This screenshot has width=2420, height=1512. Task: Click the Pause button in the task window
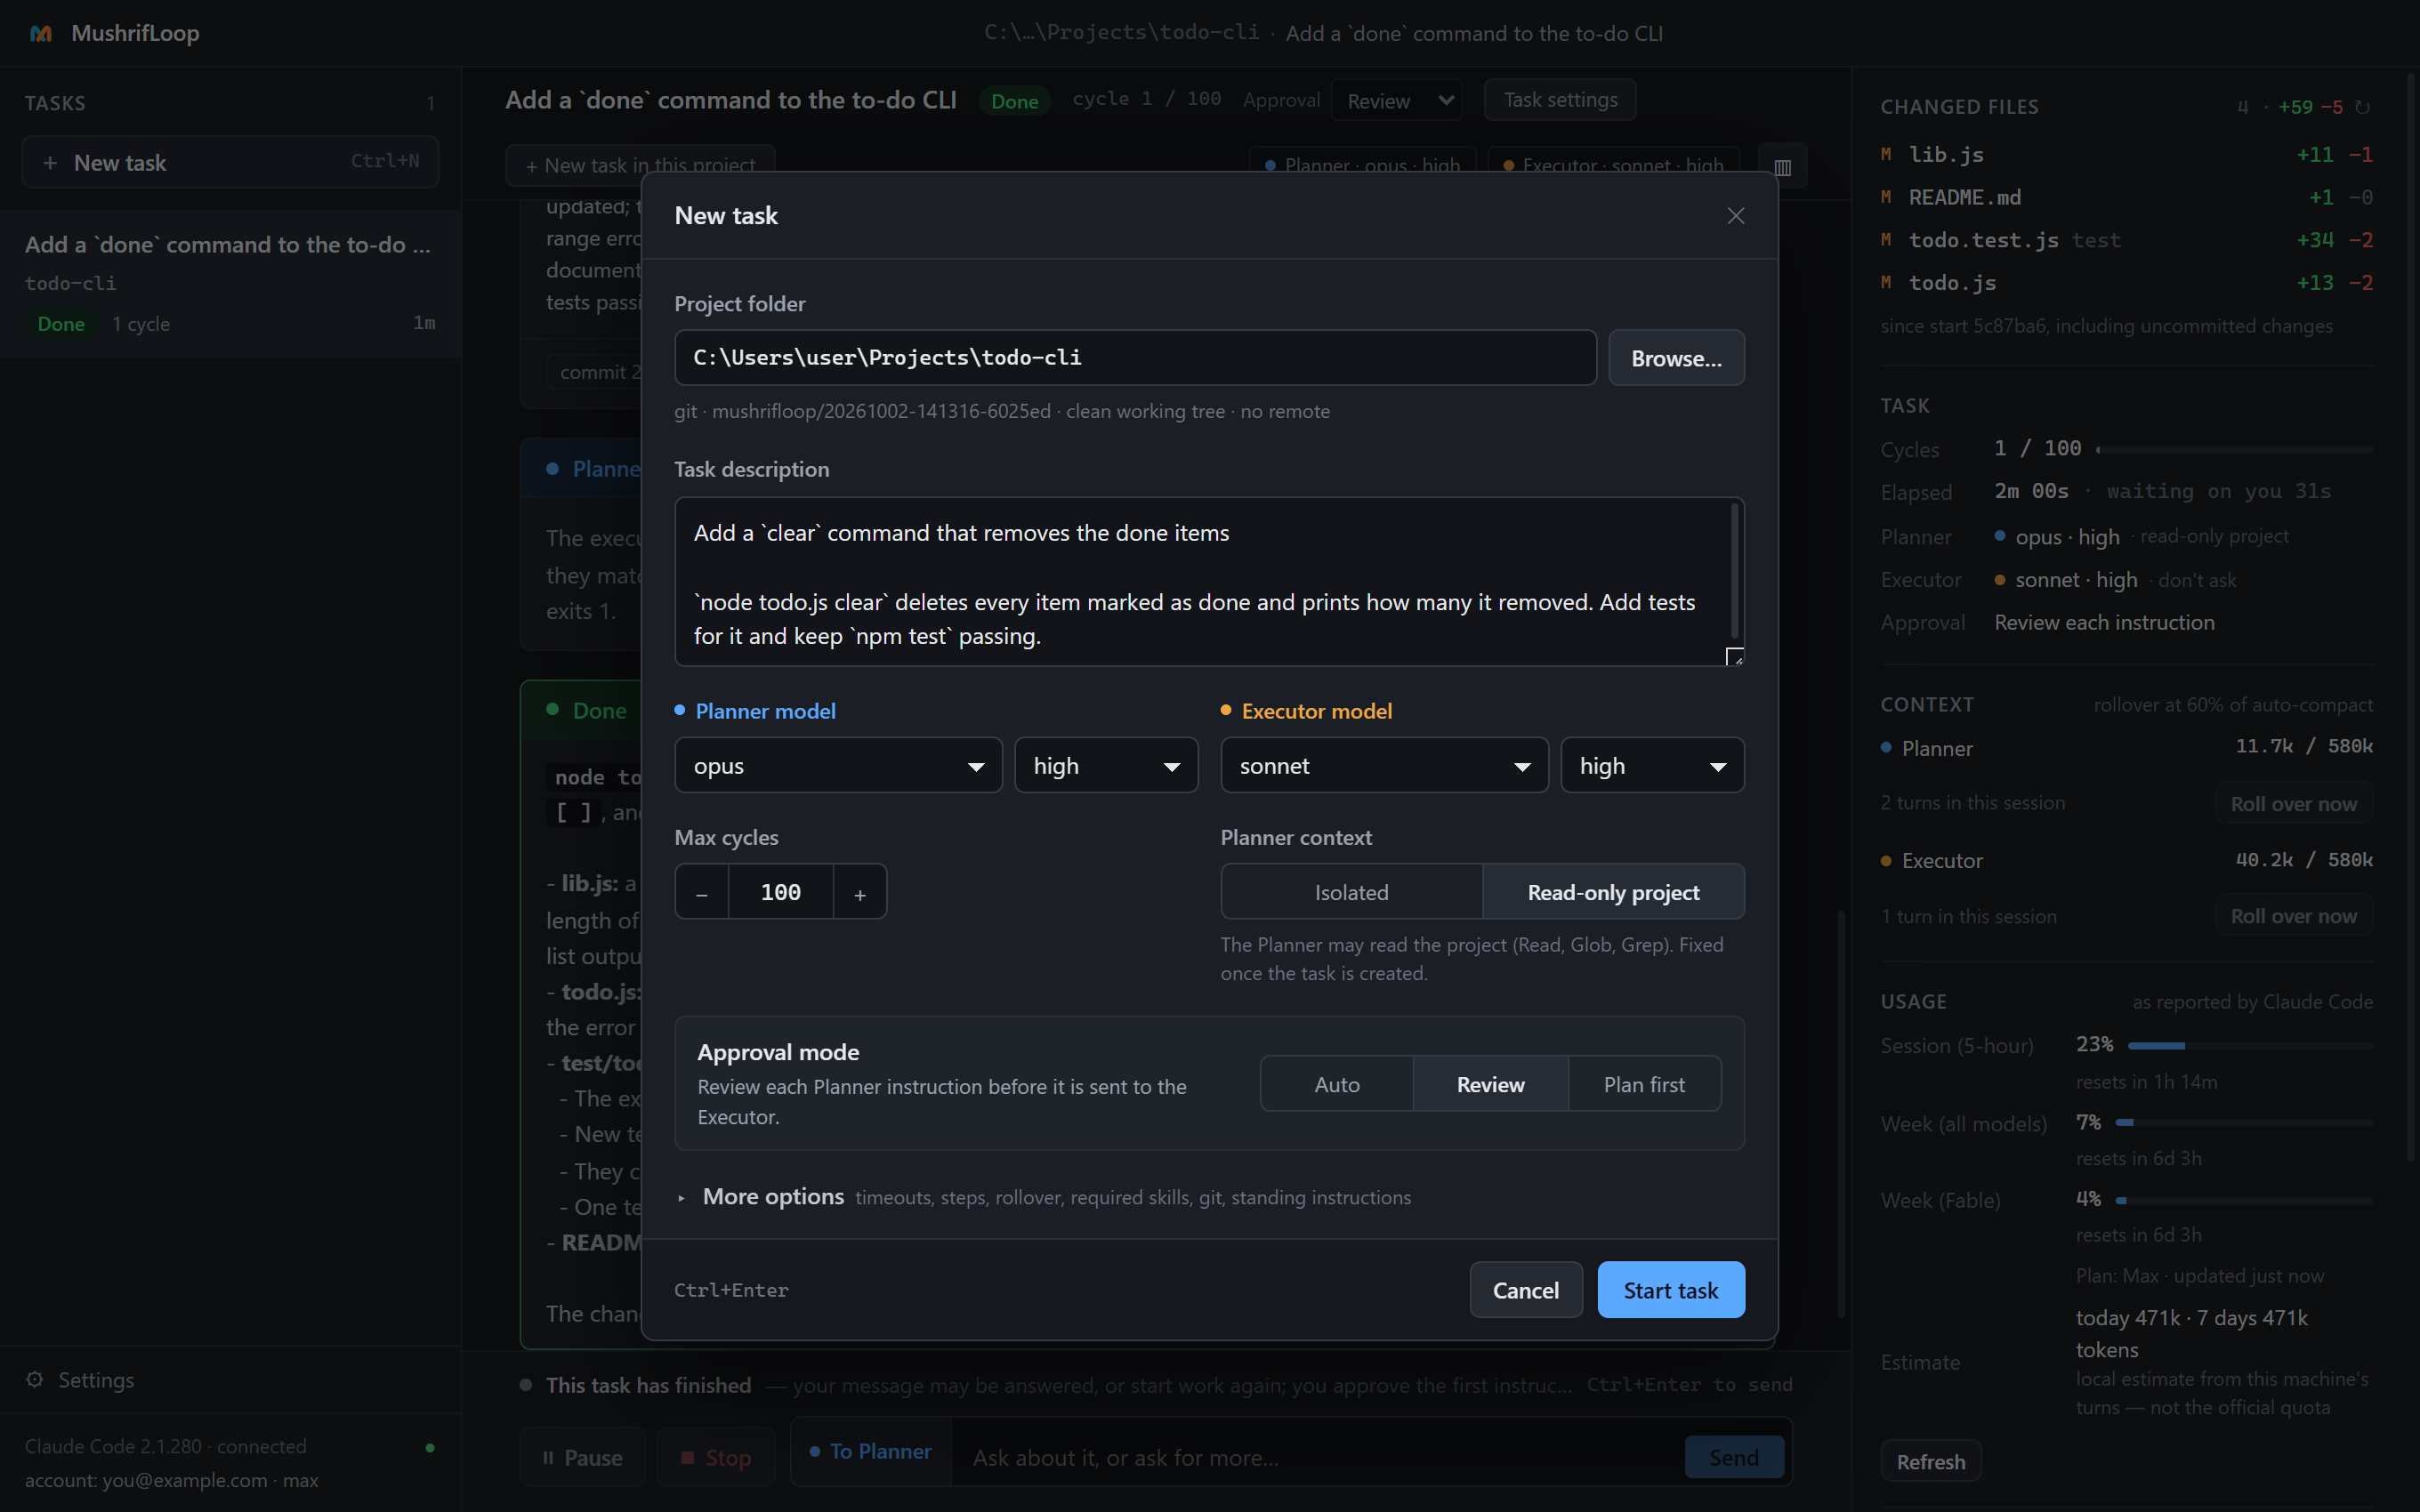(x=583, y=1458)
